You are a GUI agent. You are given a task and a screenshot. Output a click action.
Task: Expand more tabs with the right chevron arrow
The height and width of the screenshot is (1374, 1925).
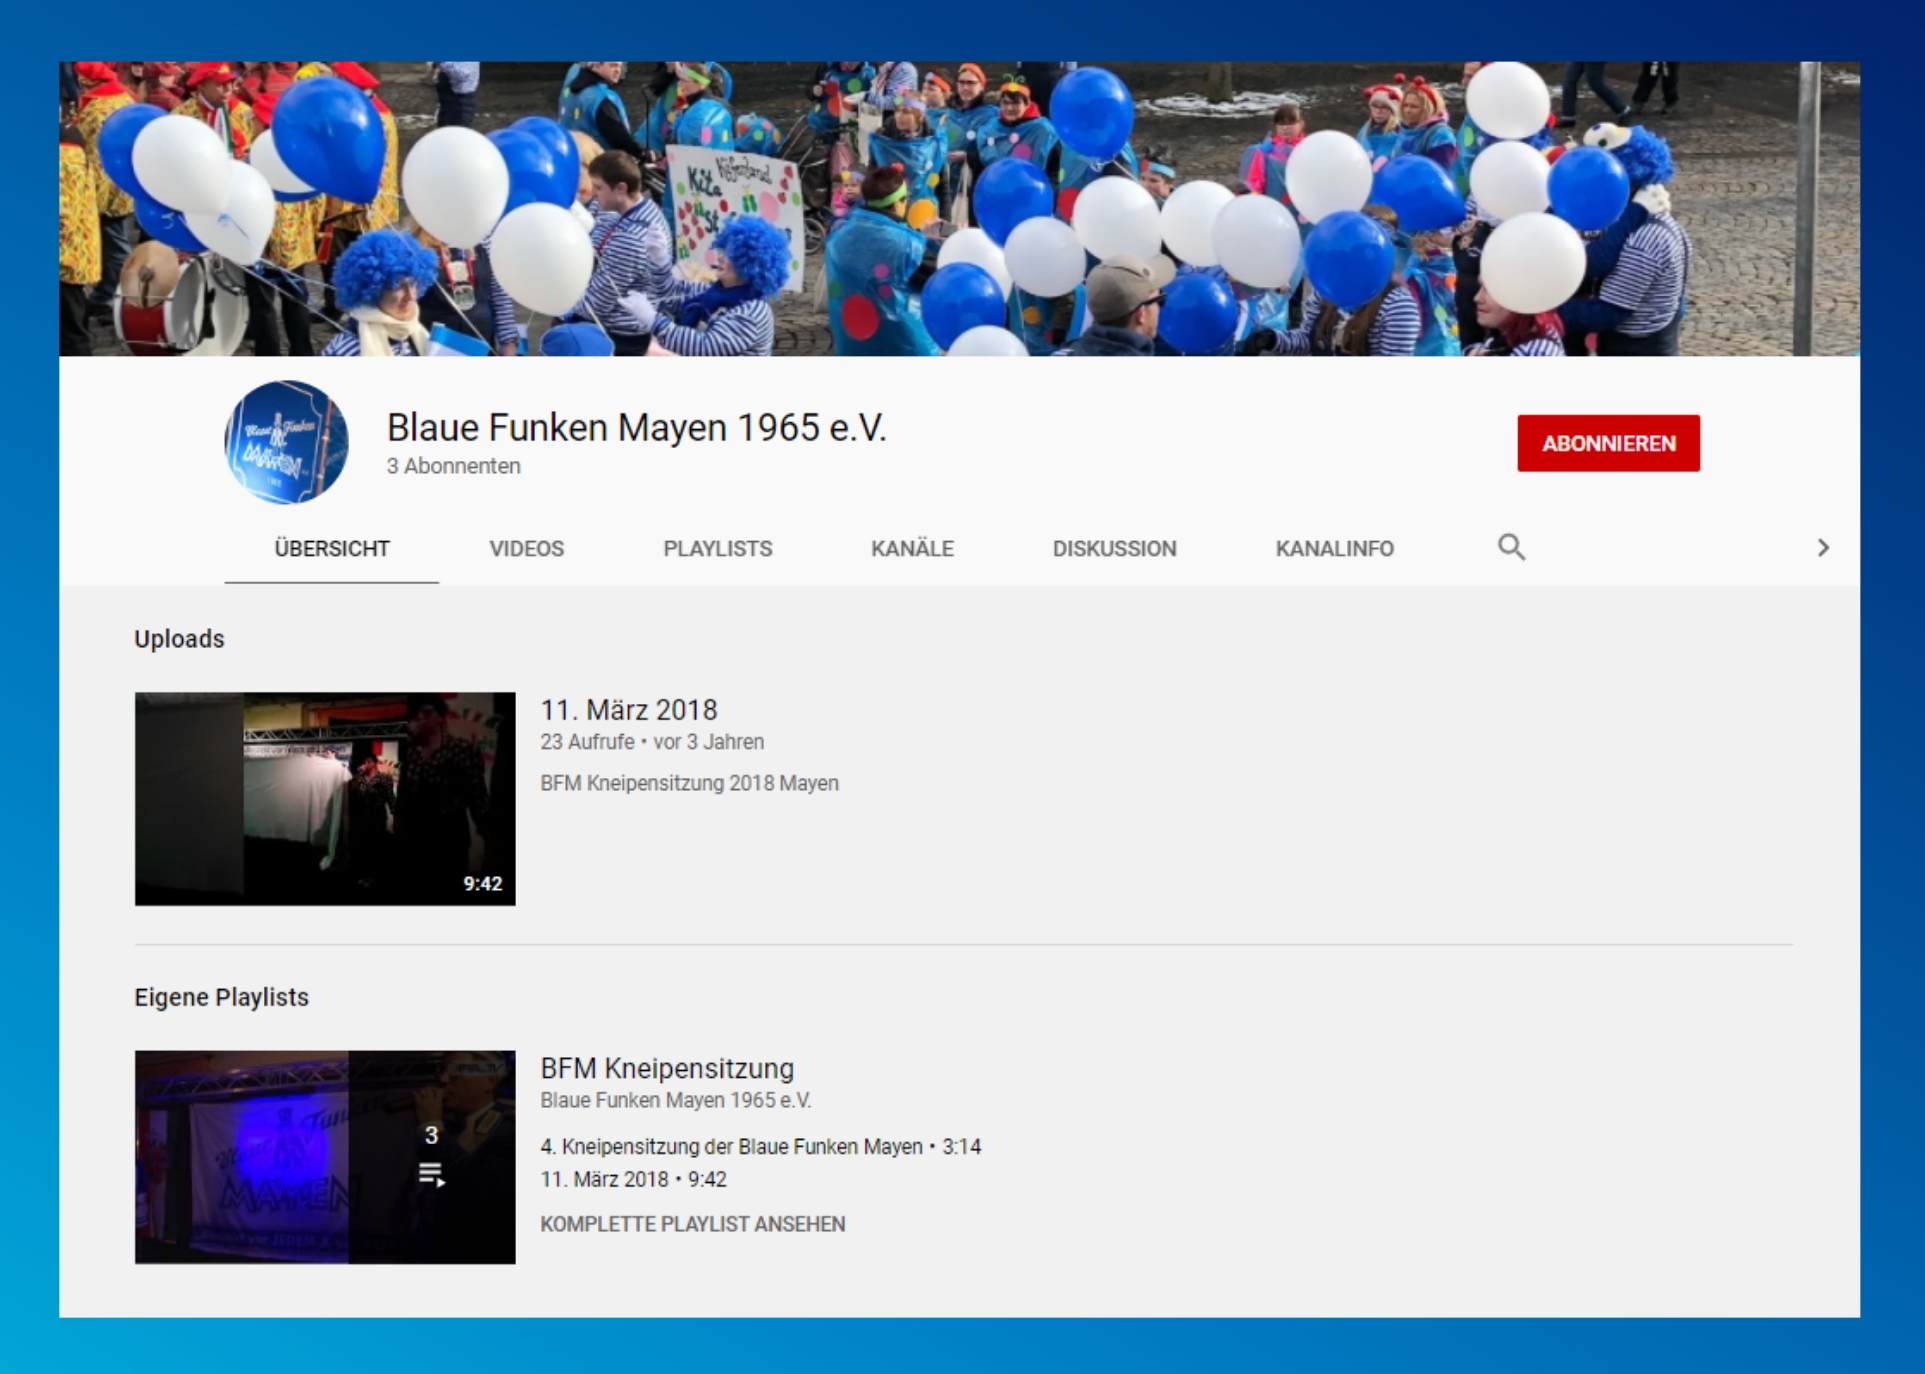click(x=1823, y=548)
